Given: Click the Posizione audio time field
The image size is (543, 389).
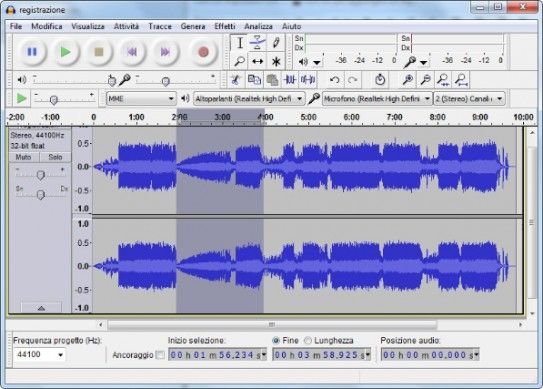Looking at the screenshot, I should pyautogui.click(x=430, y=355).
